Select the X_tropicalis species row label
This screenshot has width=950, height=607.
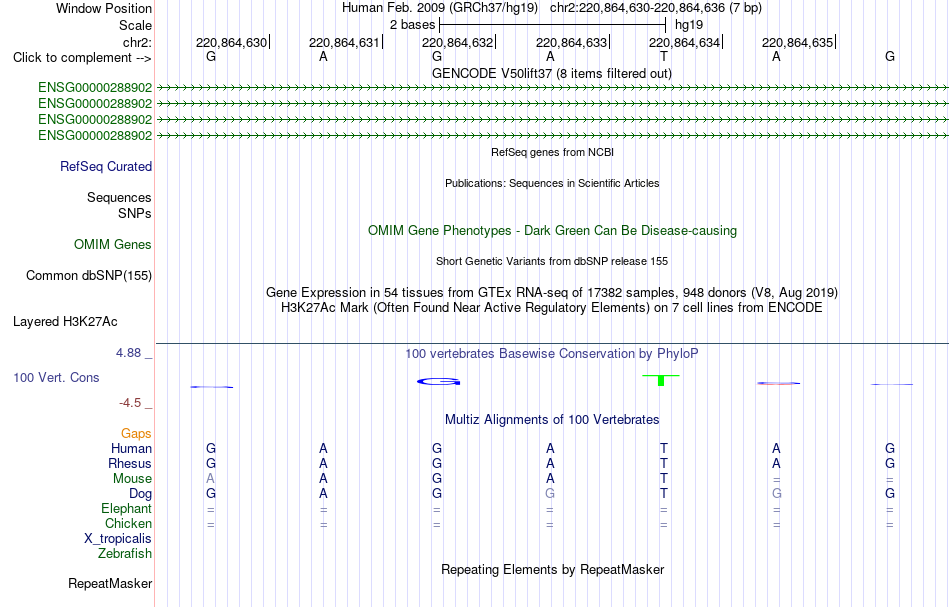118,539
